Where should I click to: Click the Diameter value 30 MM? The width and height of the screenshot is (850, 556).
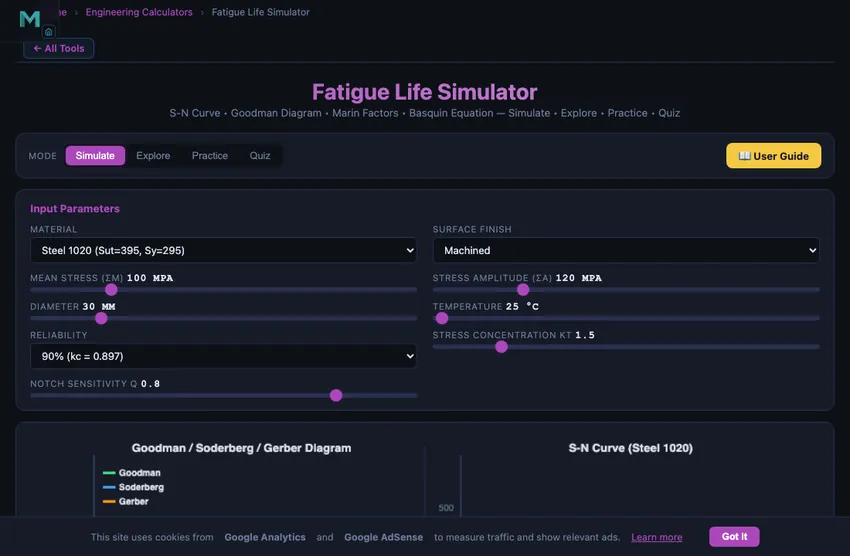99,307
